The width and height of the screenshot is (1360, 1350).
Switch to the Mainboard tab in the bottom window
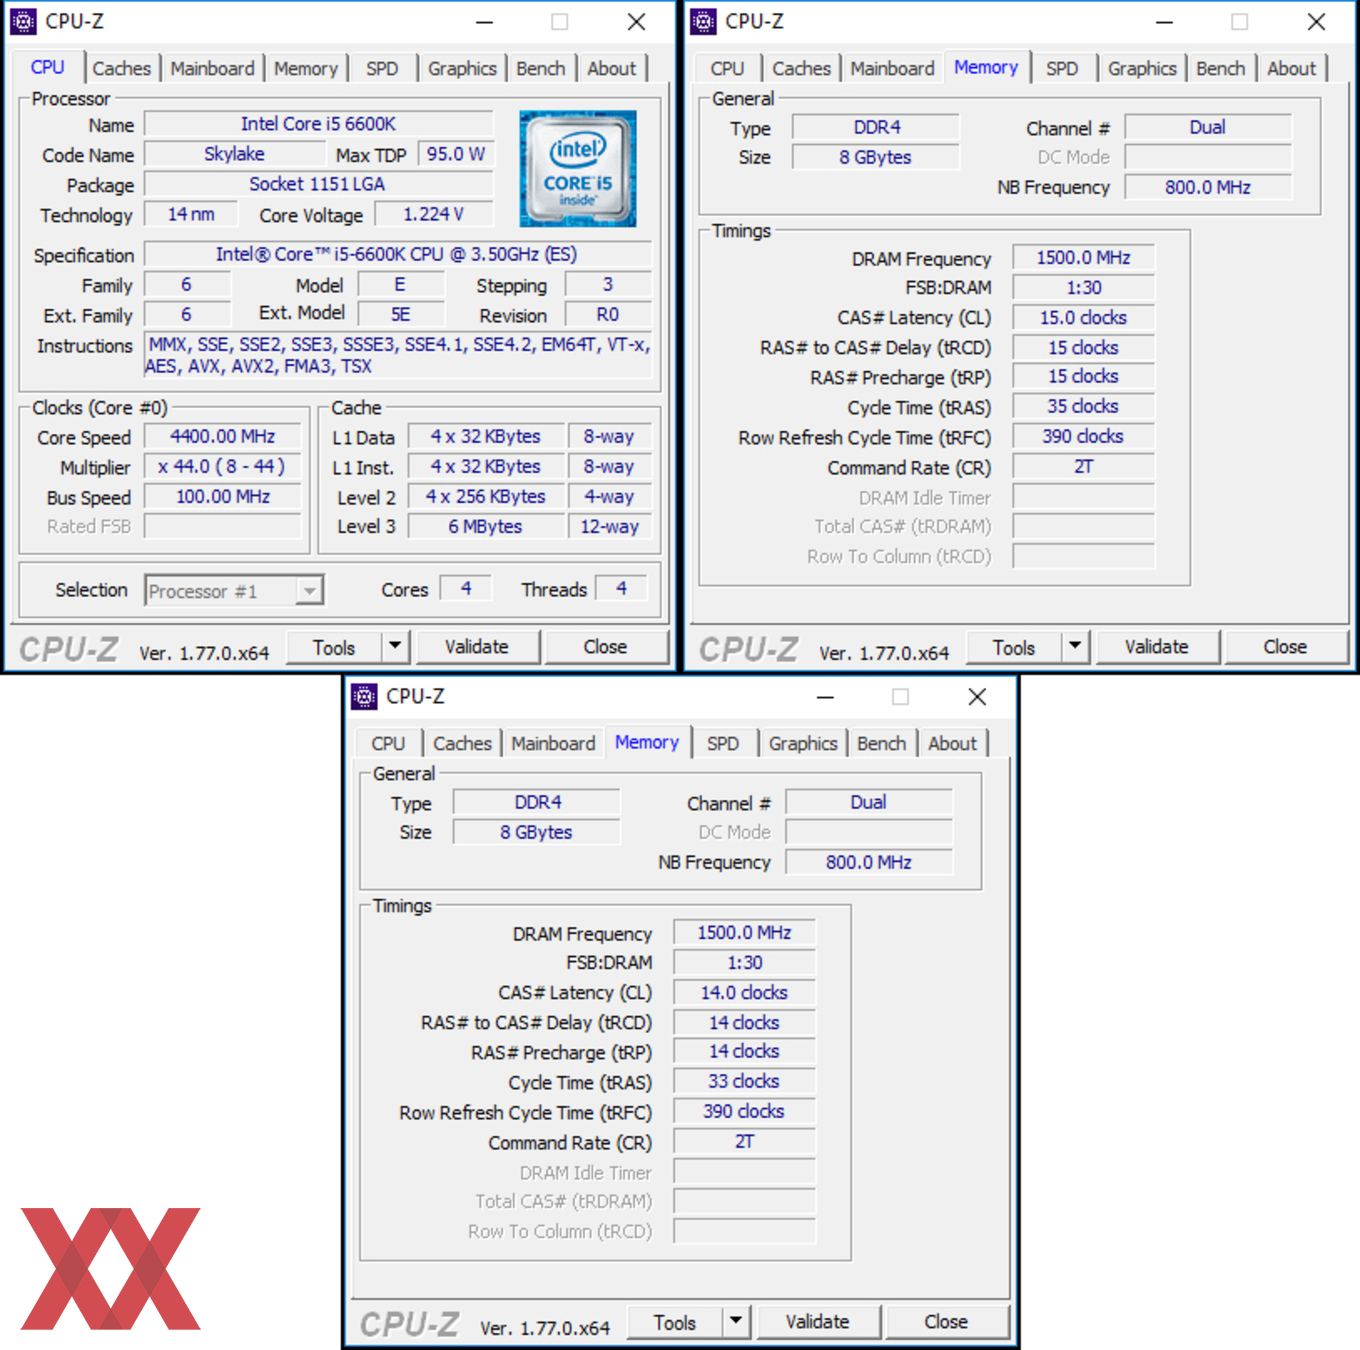(x=553, y=743)
